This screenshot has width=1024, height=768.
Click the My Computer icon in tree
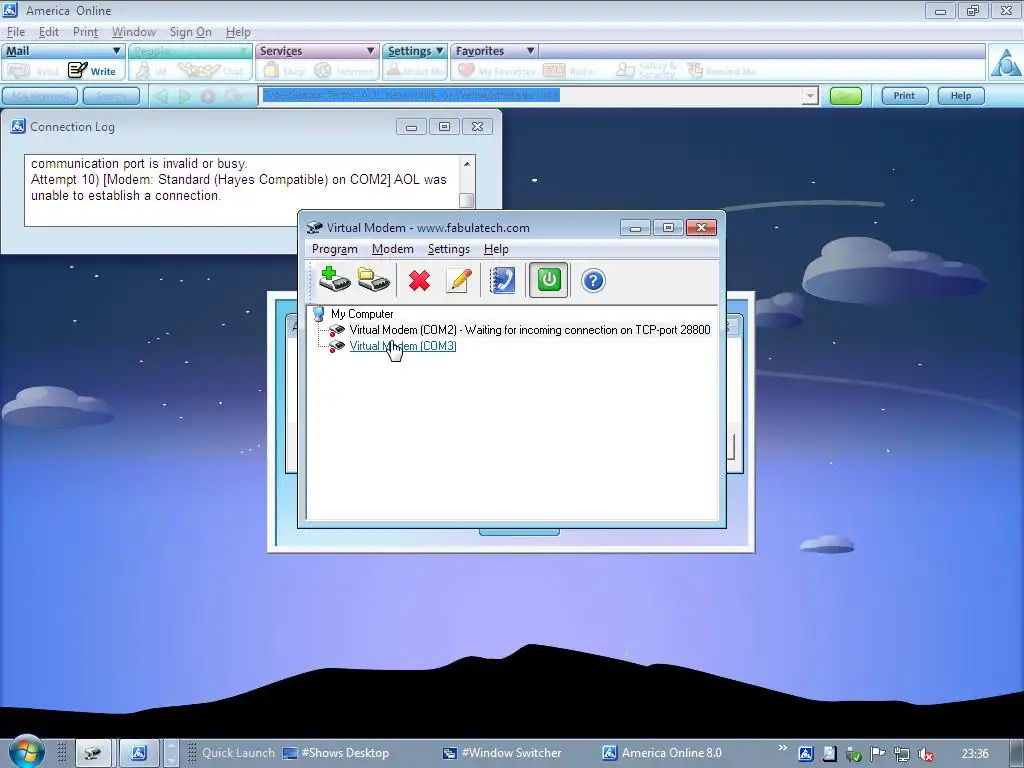click(319, 314)
